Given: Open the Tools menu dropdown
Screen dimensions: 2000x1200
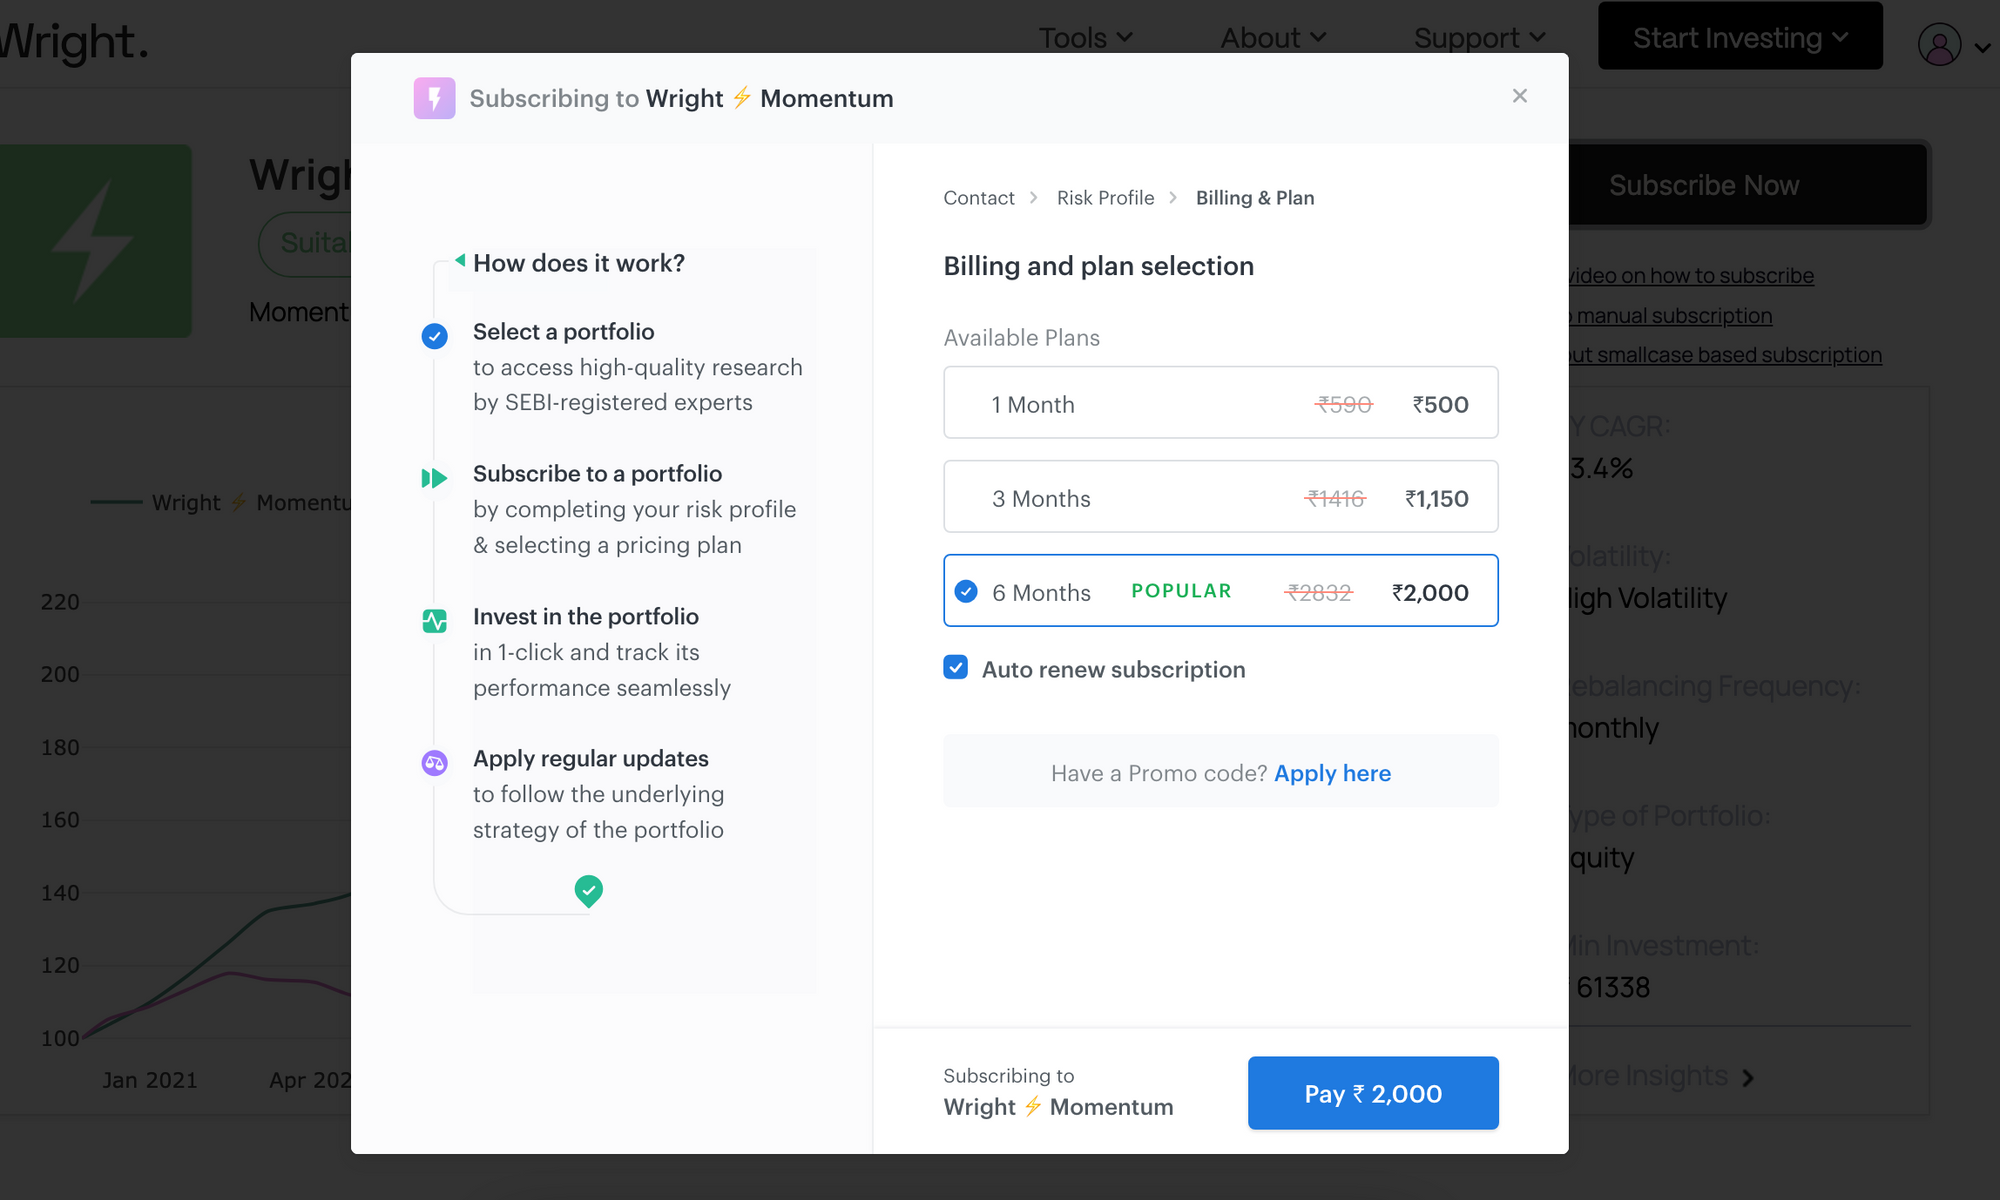Looking at the screenshot, I should pyautogui.click(x=1085, y=38).
